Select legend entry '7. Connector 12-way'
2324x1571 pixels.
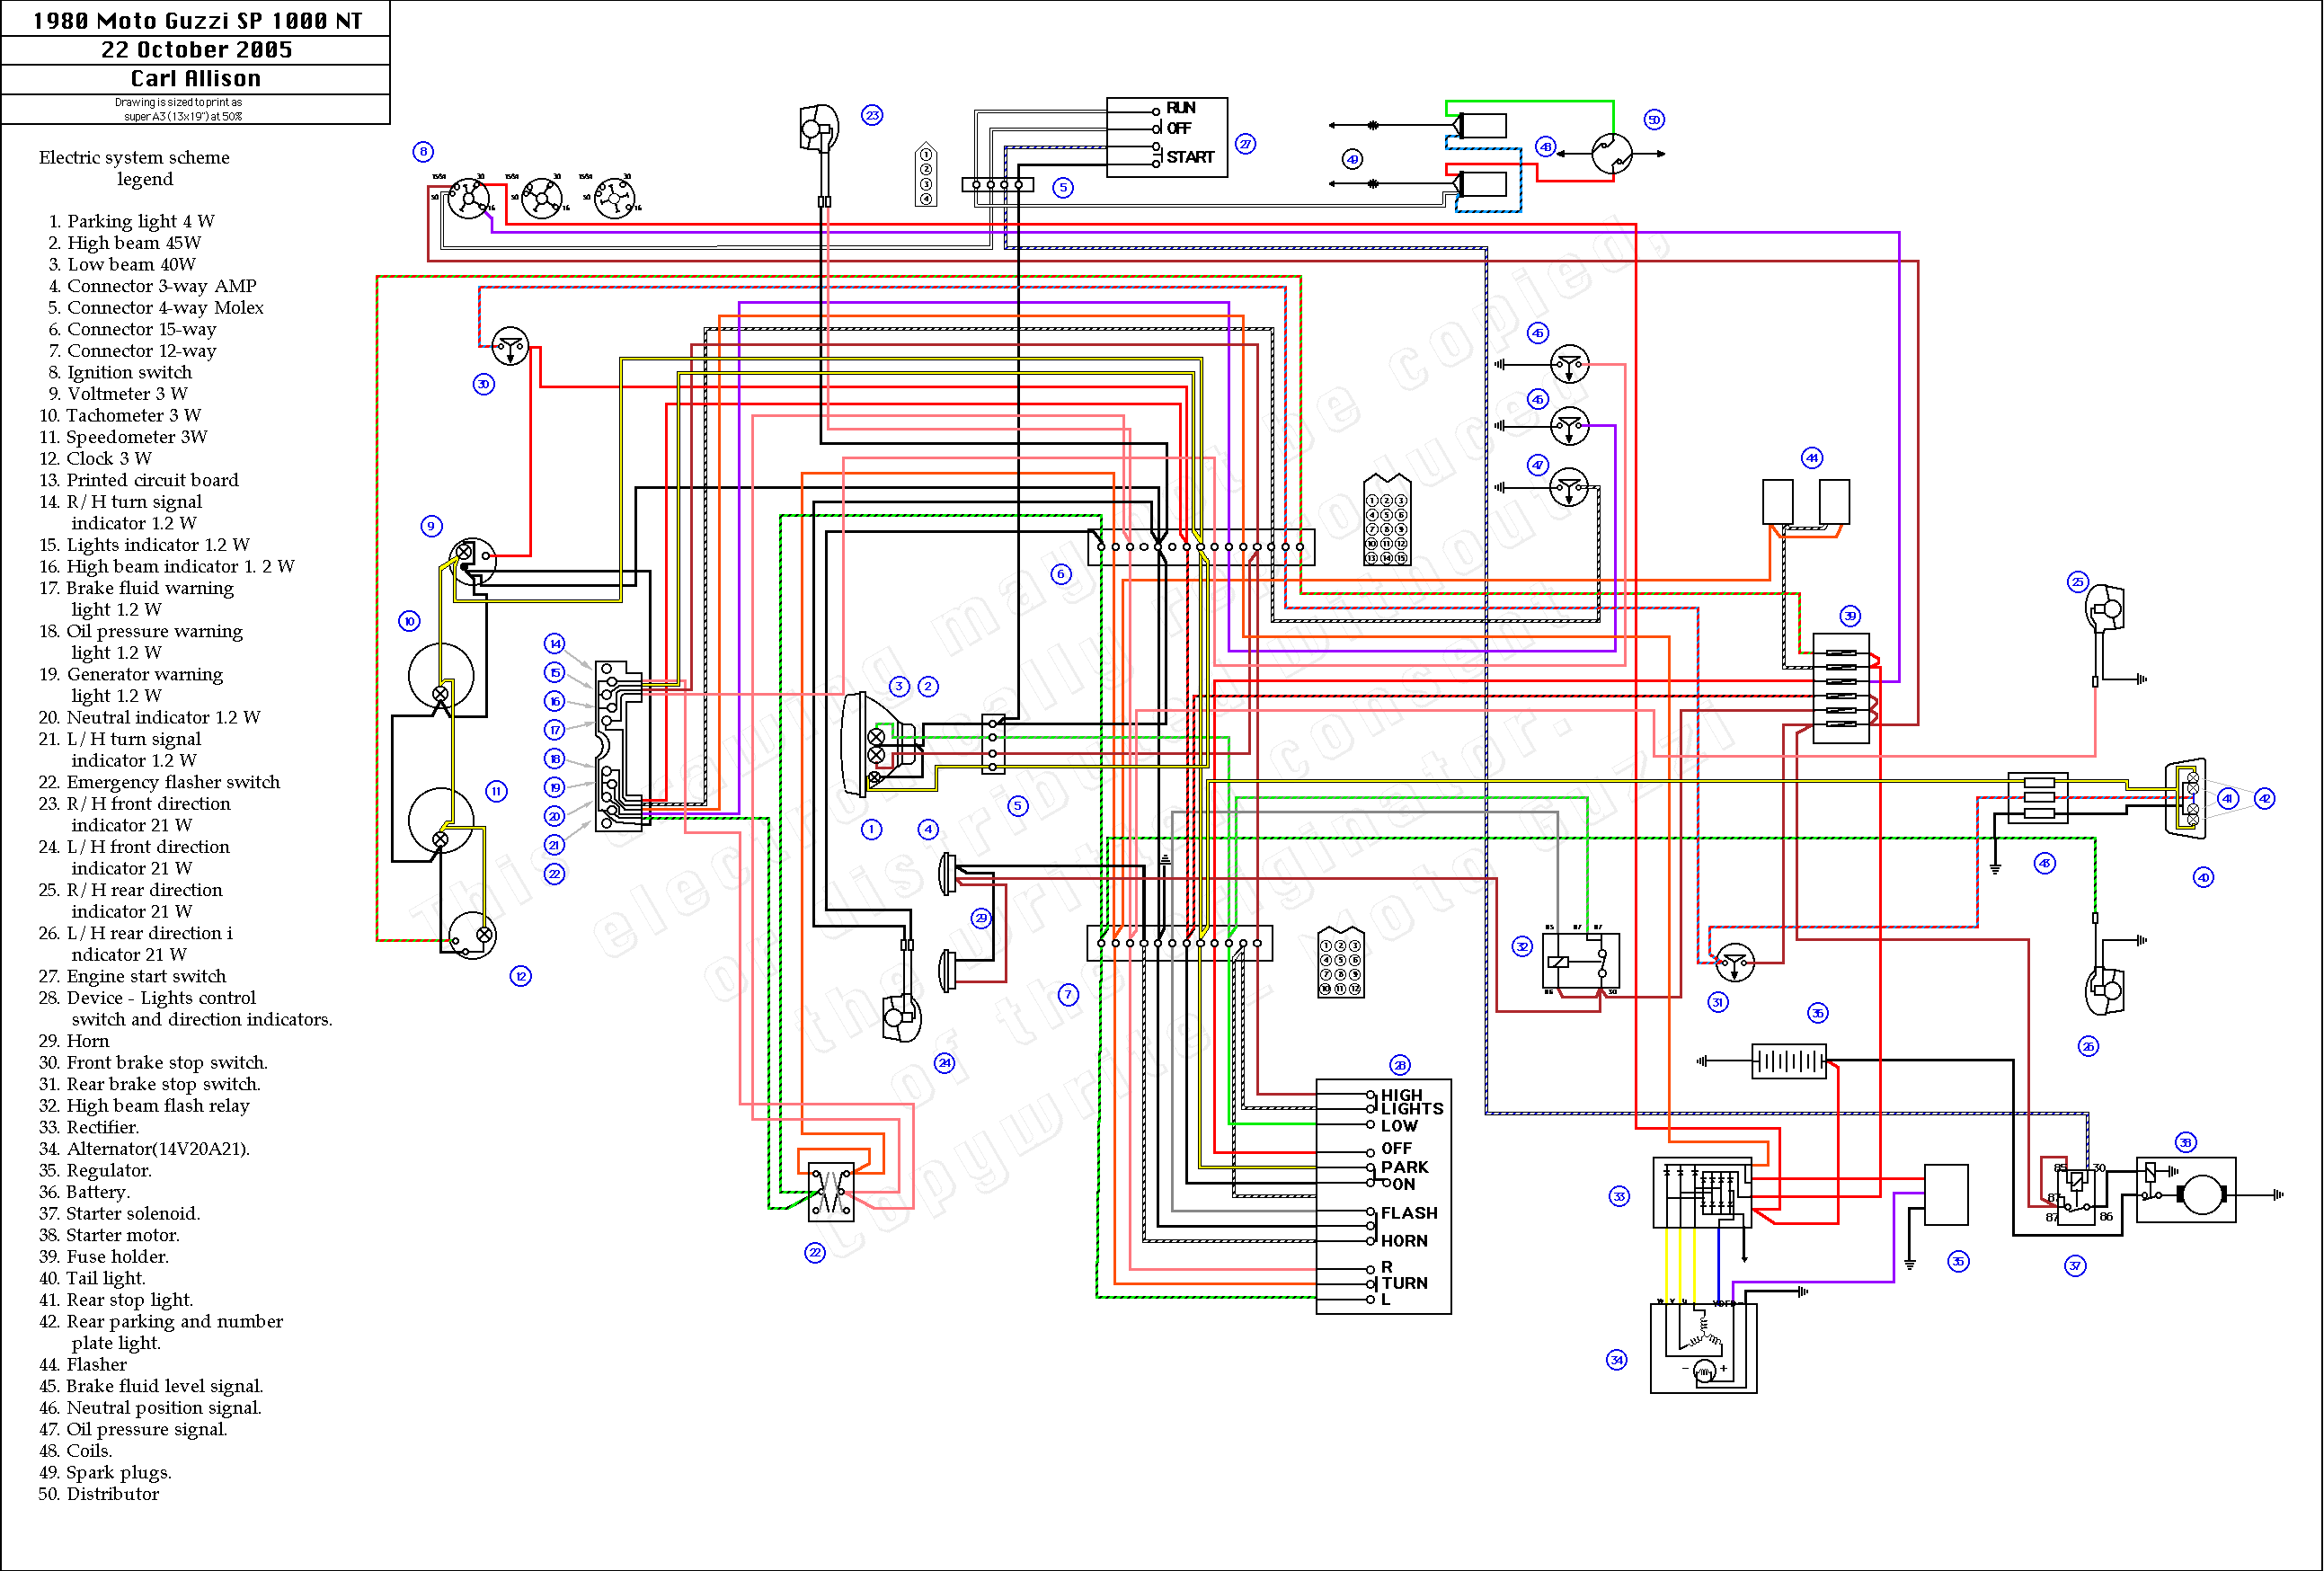pyautogui.click(x=132, y=351)
